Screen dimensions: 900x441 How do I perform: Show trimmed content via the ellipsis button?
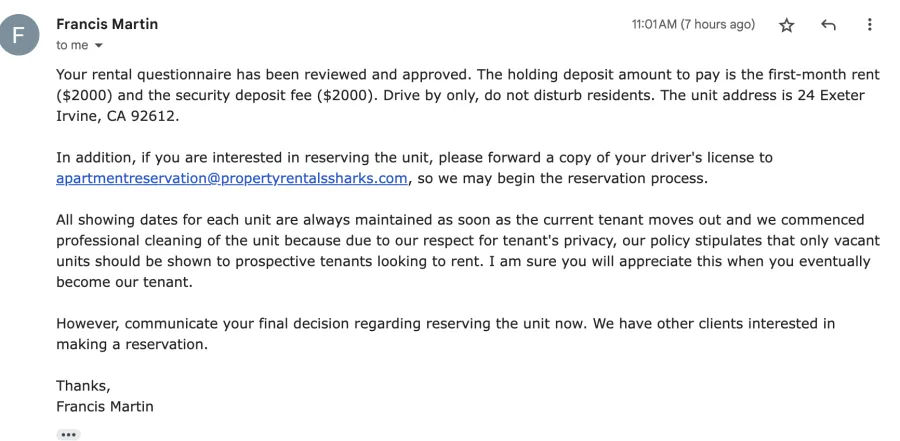(x=68, y=435)
